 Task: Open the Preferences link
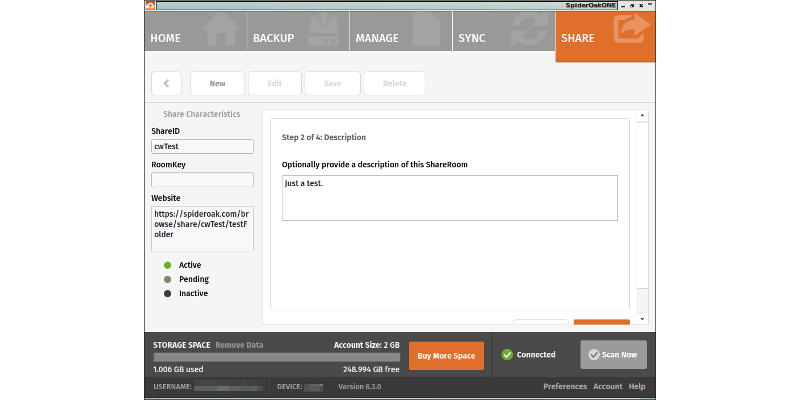pos(565,386)
